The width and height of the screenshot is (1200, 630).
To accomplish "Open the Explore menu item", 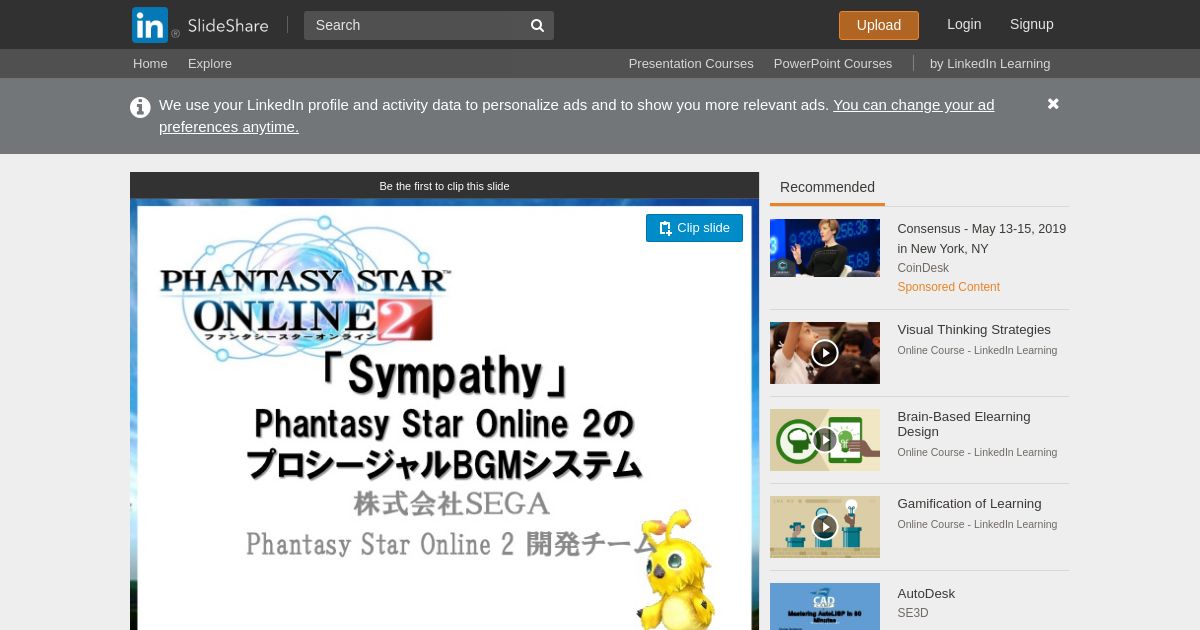I will [210, 63].
